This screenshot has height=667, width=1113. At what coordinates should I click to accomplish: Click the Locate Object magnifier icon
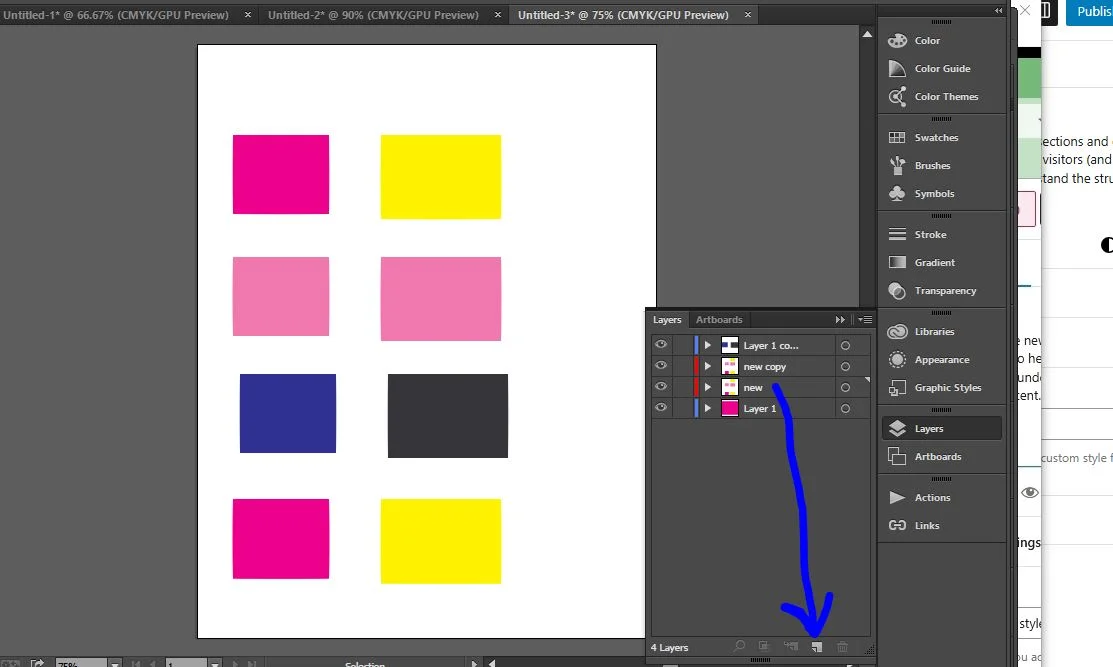tap(739, 647)
